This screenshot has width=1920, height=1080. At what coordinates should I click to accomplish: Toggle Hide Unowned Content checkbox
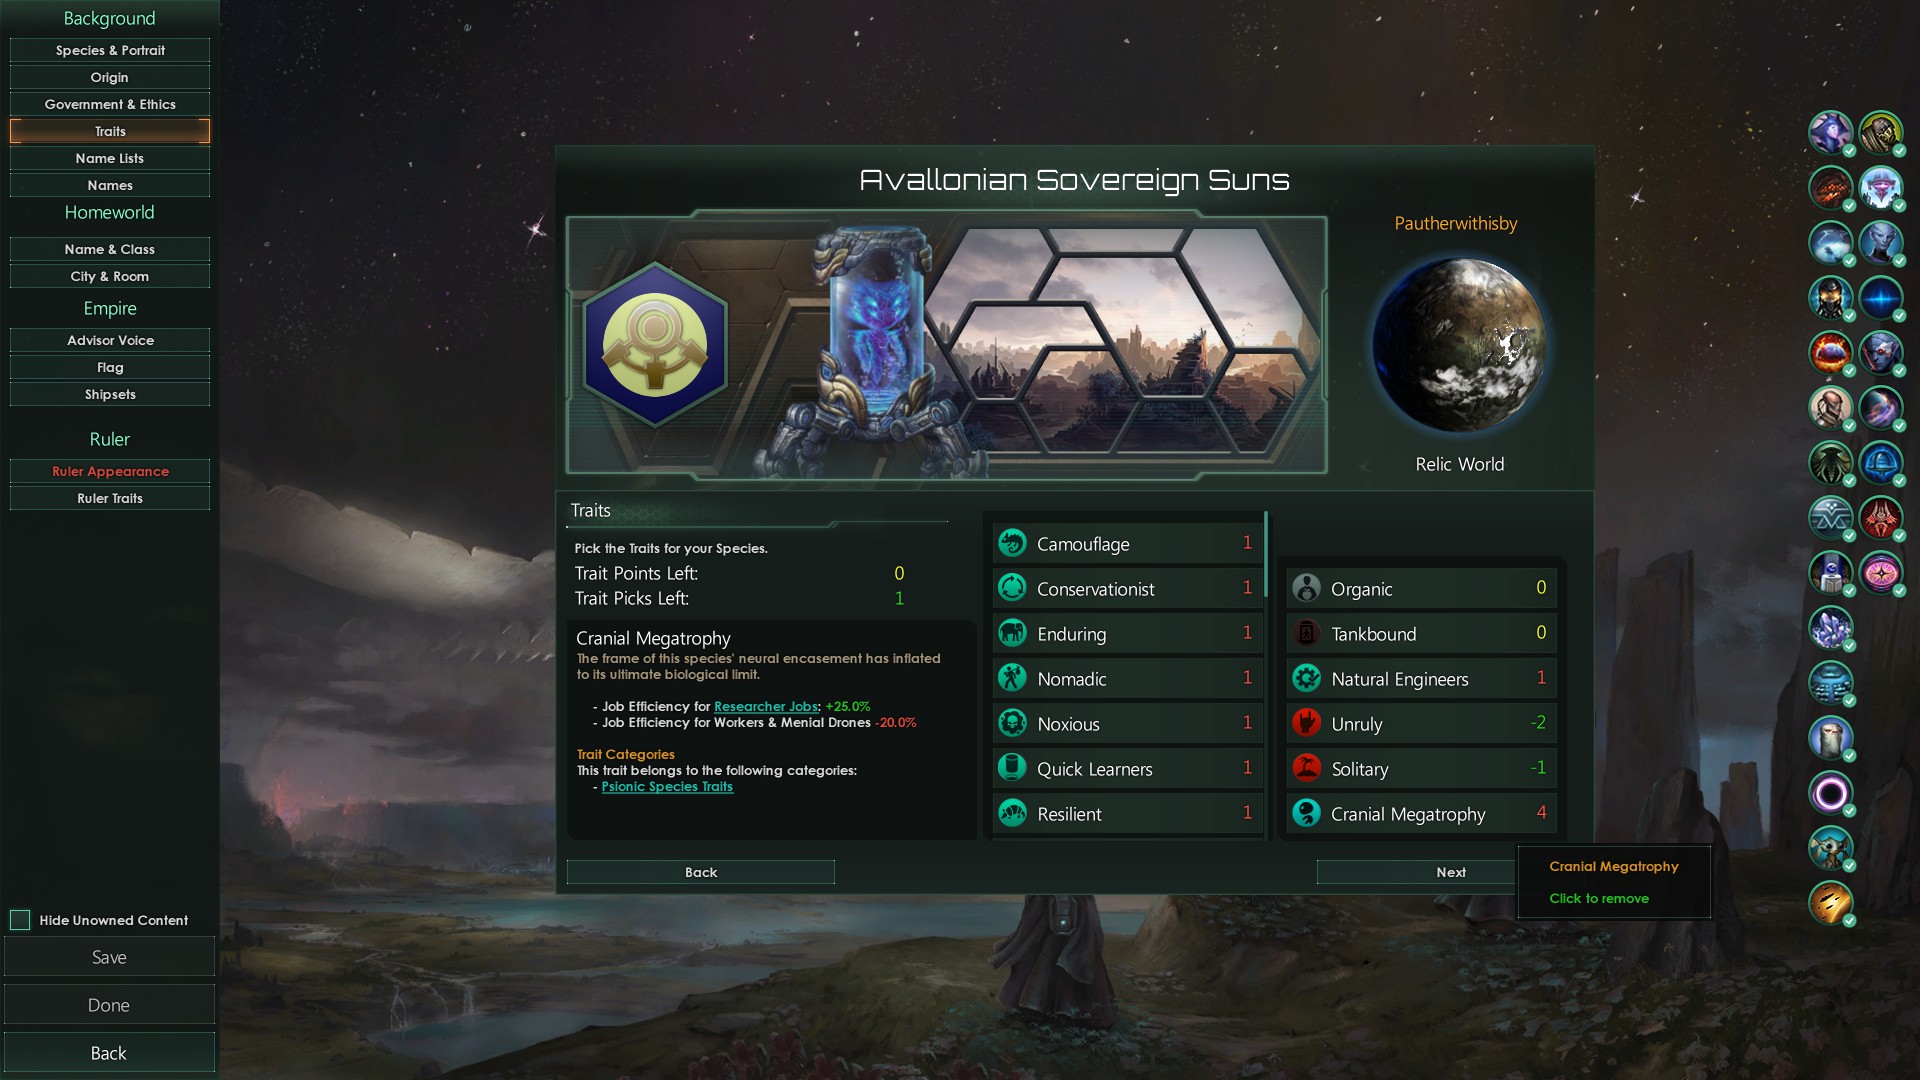tap(20, 920)
